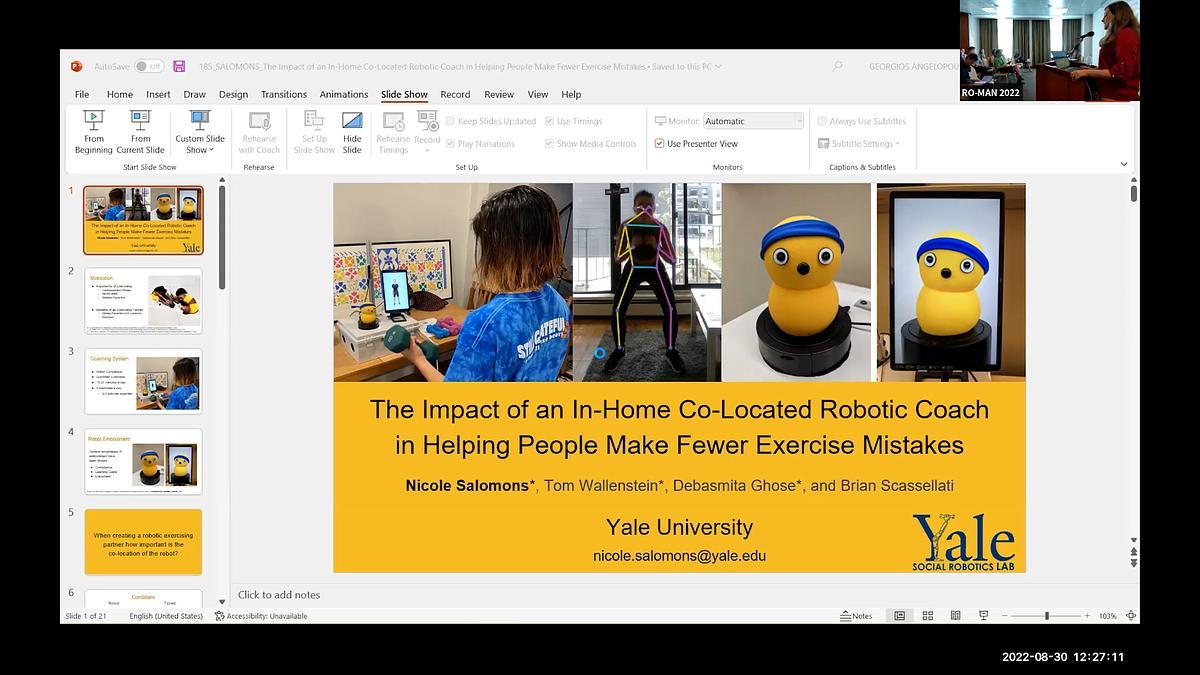
Task: Click the Notes button in status bar
Action: pos(856,616)
